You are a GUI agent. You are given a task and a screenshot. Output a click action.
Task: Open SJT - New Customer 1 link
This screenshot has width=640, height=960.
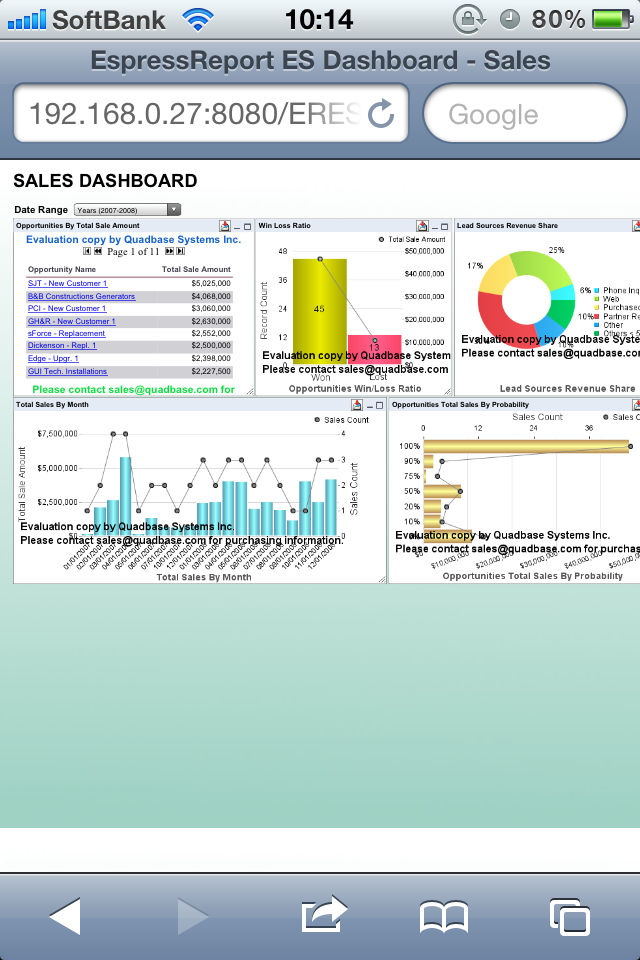[67, 283]
